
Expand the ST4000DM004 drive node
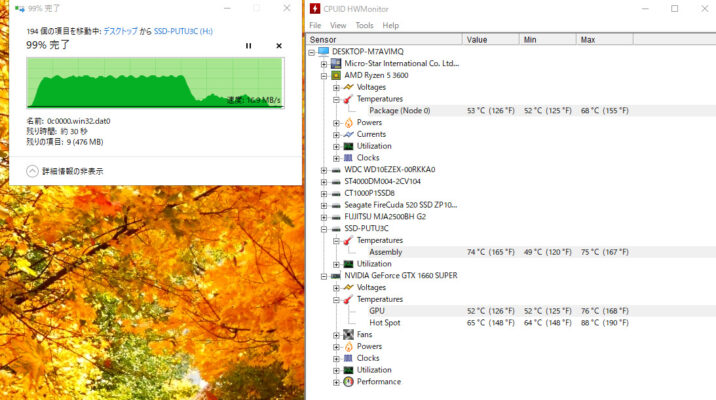click(x=324, y=182)
